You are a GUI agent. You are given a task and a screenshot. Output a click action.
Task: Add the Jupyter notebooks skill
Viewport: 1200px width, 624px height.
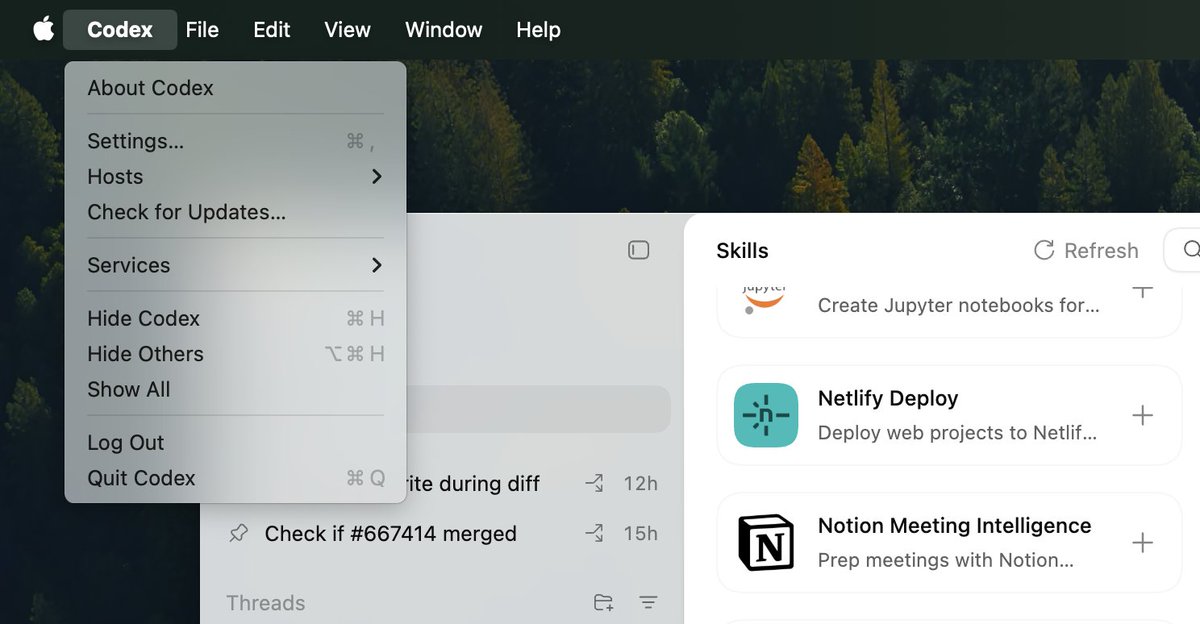coord(1142,290)
